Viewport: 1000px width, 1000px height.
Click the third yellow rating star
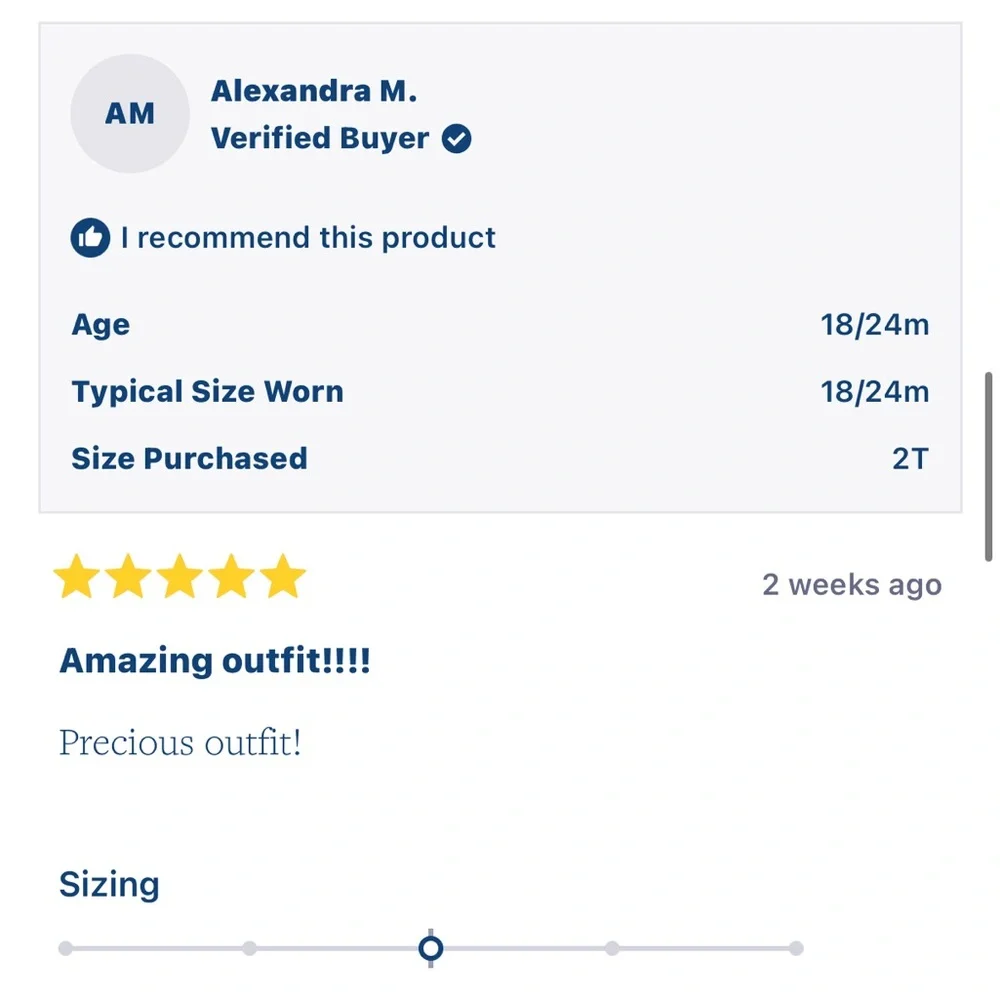coord(180,576)
